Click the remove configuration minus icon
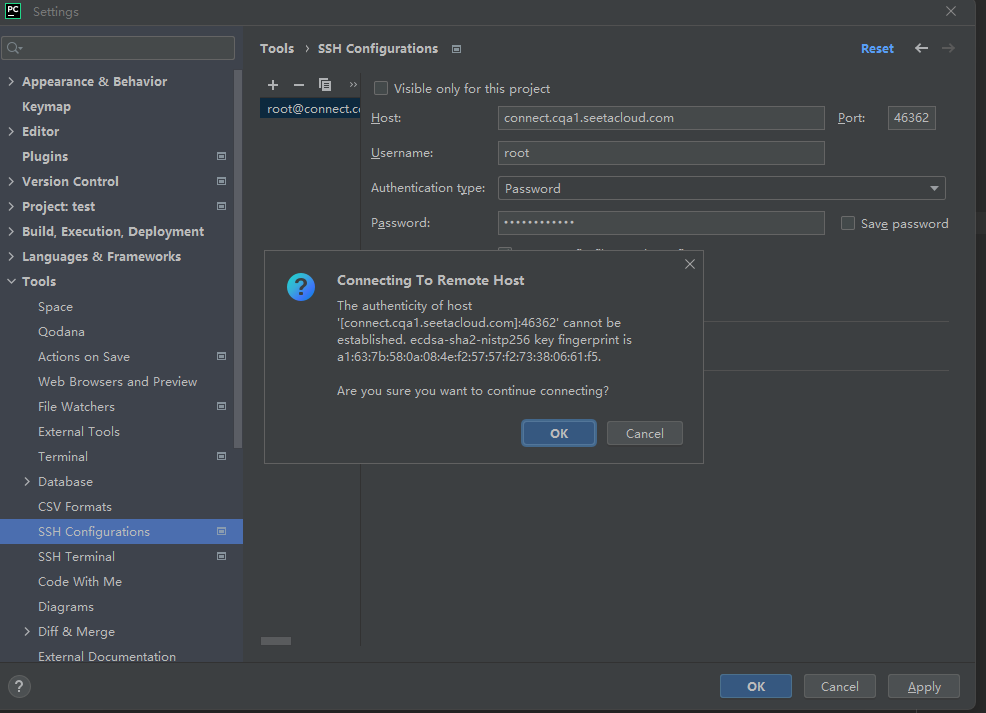Screen dimensions: 986x713 (x=298, y=85)
